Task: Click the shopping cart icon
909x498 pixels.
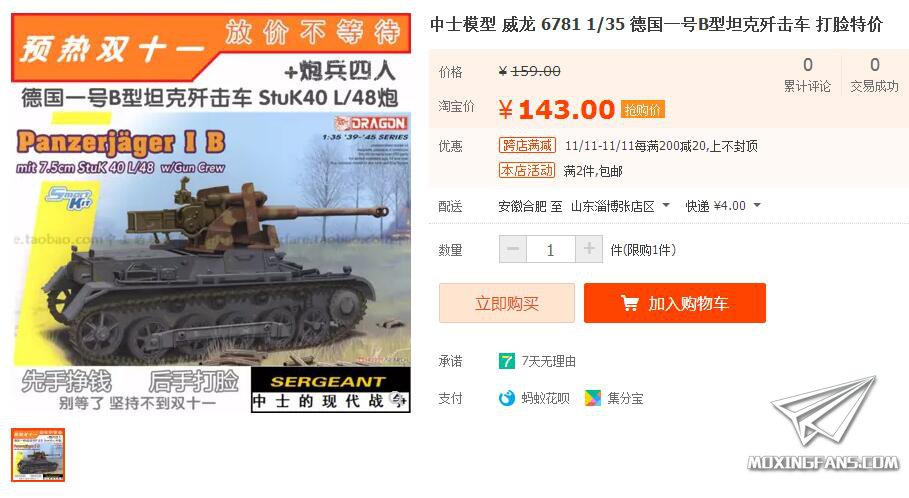Action: (630, 303)
